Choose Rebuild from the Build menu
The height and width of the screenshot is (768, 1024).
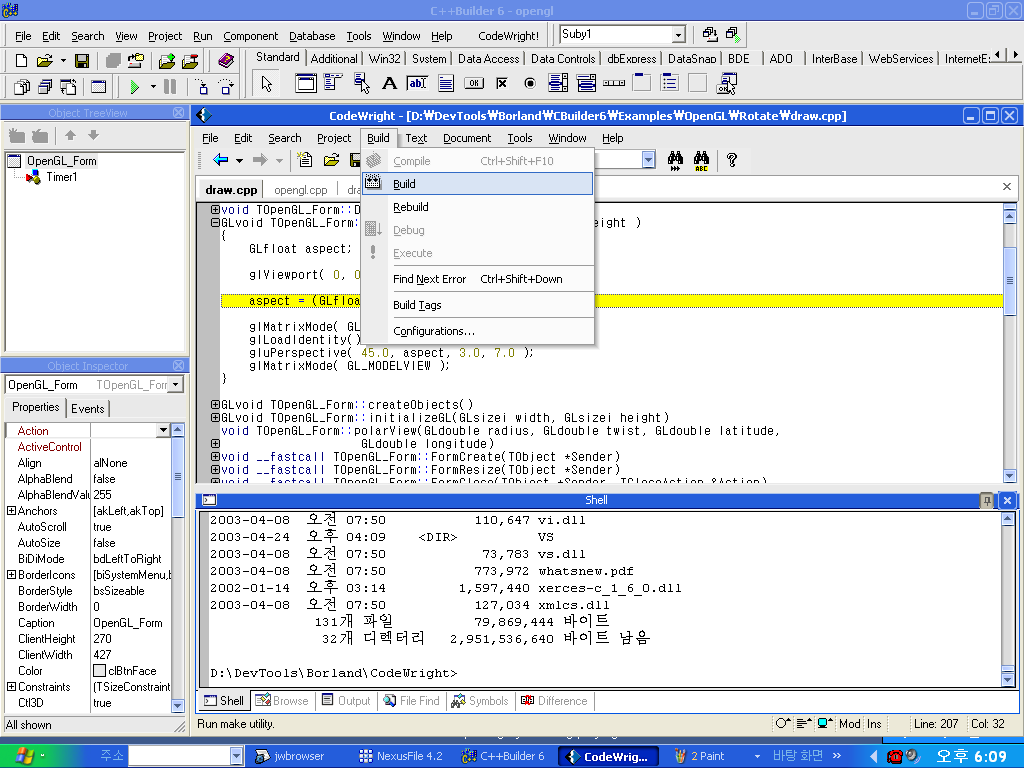point(411,207)
